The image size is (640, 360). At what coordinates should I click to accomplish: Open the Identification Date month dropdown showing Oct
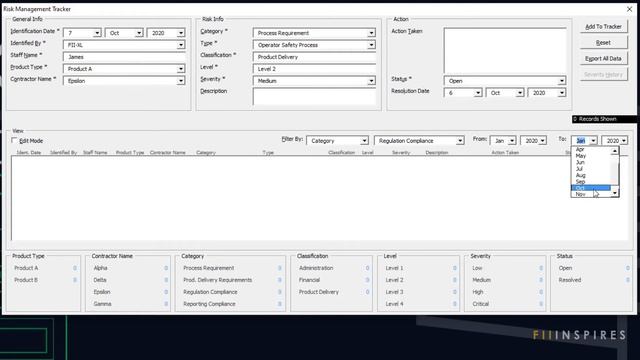pos(139,33)
